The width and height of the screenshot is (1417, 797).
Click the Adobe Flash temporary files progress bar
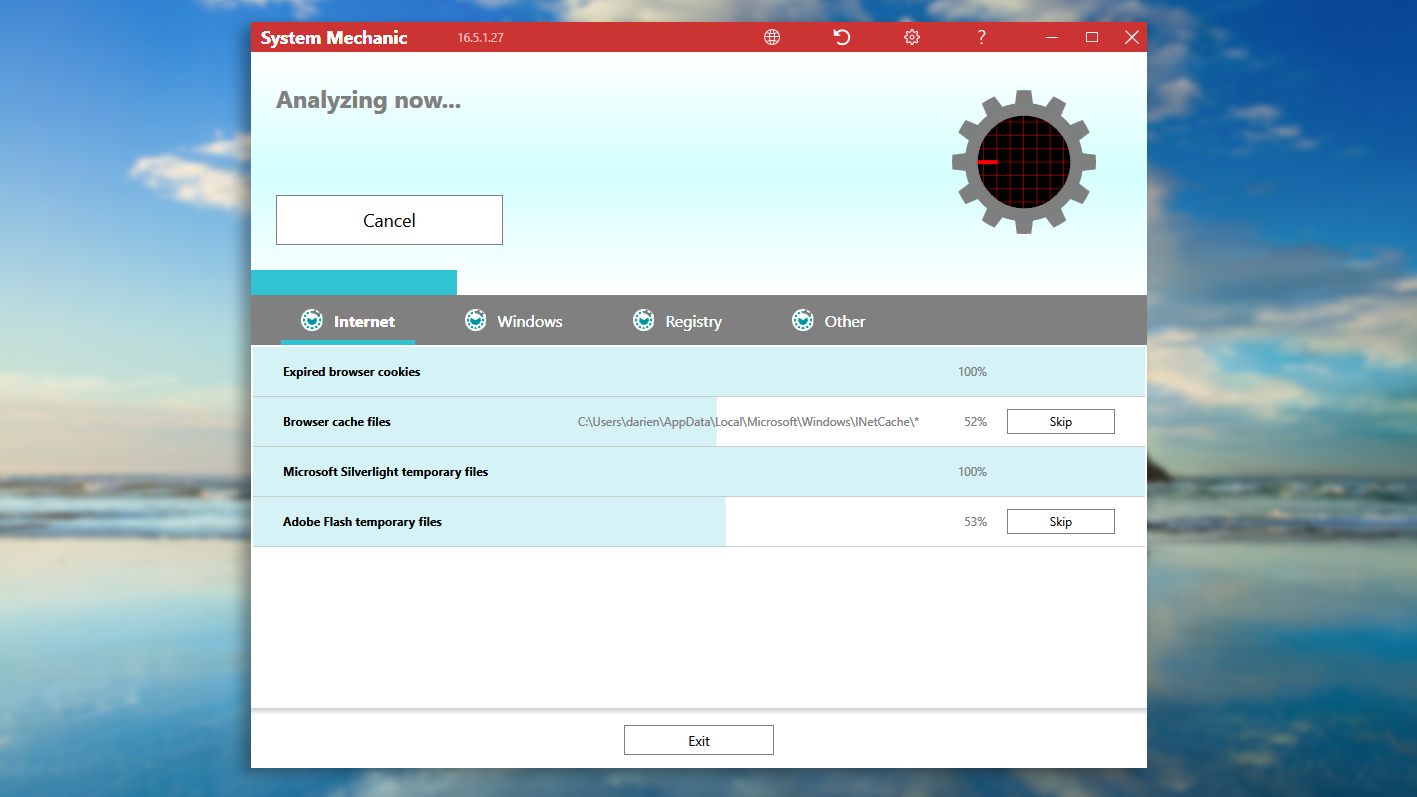point(489,521)
